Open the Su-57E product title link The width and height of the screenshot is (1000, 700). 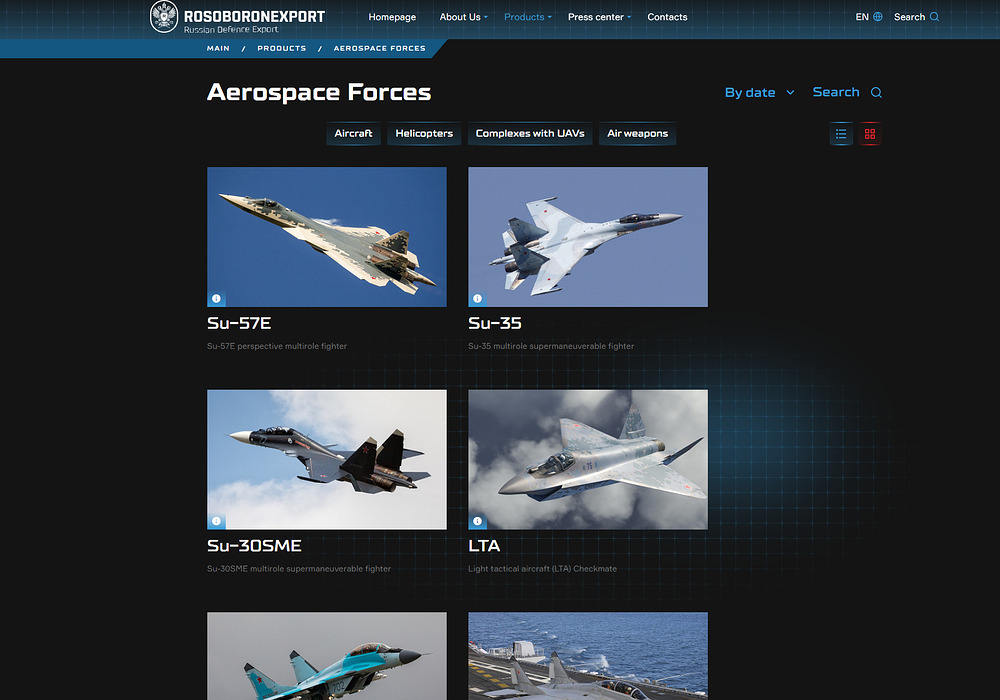239,323
